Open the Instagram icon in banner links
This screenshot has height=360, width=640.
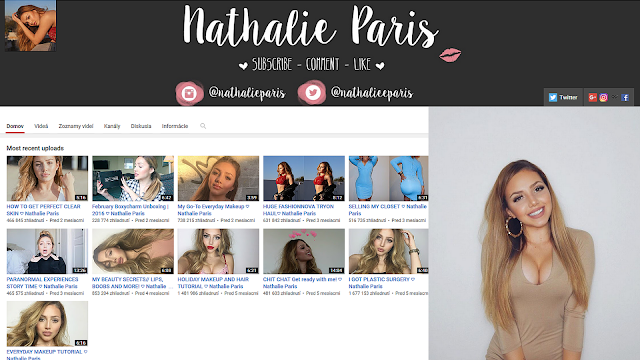click(604, 97)
